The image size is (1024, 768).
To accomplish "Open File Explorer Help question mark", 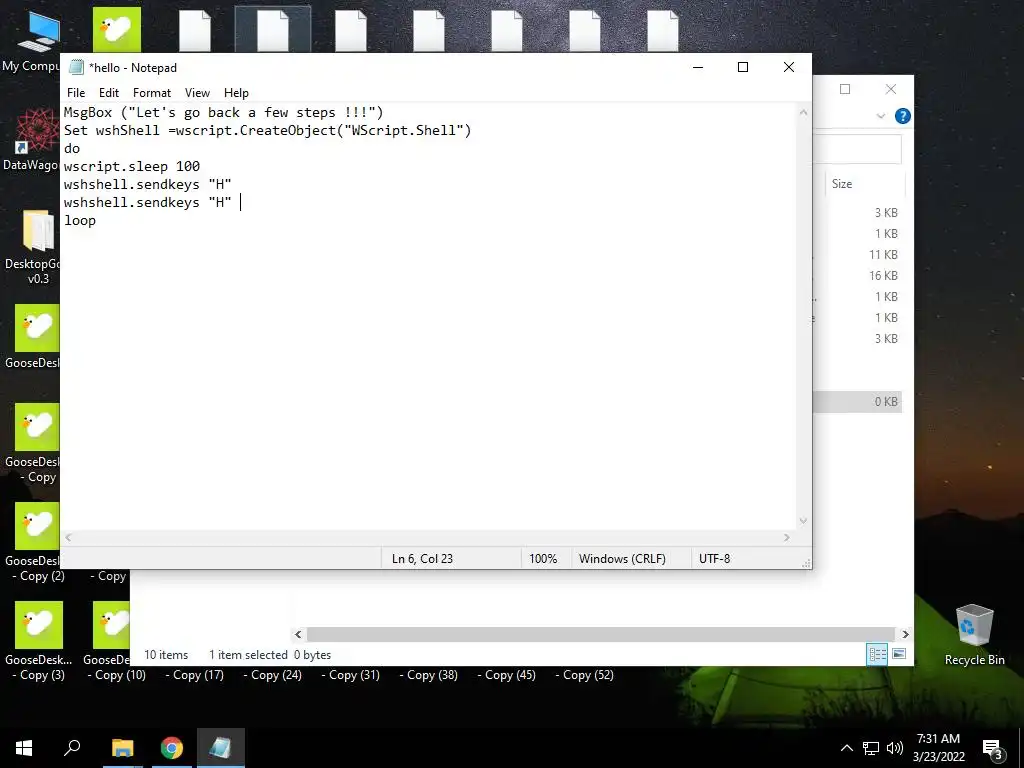I will click(x=903, y=116).
